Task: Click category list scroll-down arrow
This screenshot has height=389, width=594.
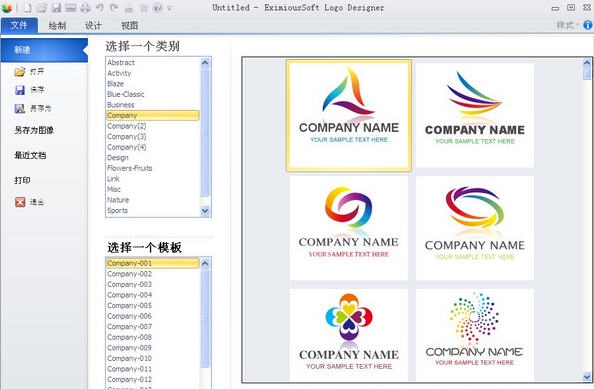Action: tap(205, 211)
